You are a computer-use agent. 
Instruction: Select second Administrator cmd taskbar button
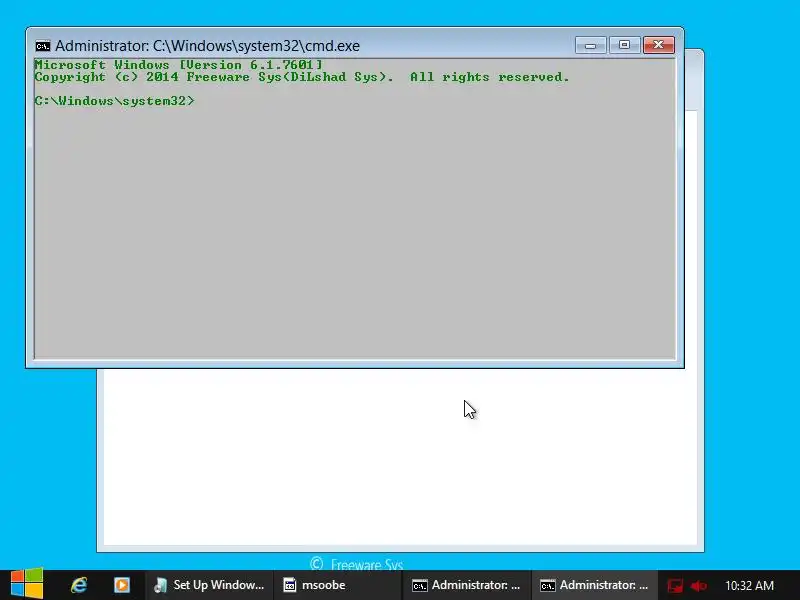(x=594, y=585)
